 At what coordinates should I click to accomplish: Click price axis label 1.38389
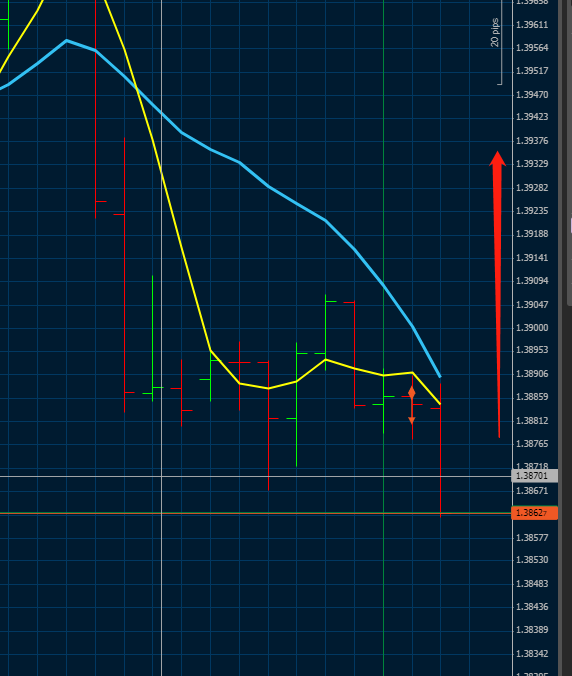[x=532, y=630]
